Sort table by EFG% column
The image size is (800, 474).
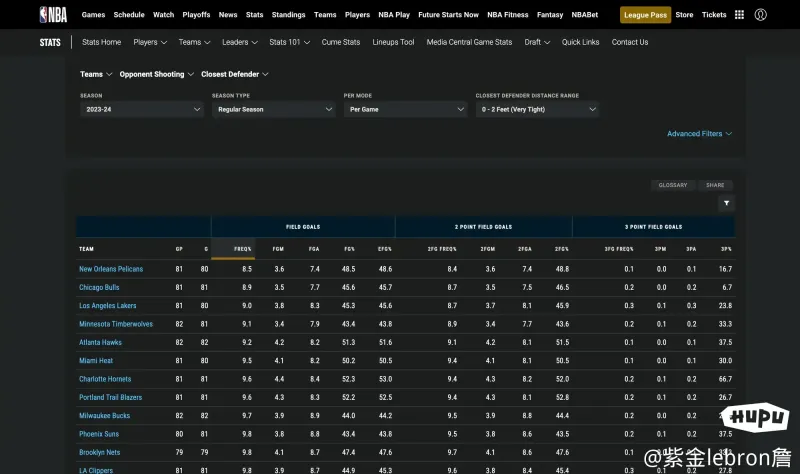point(385,249)
